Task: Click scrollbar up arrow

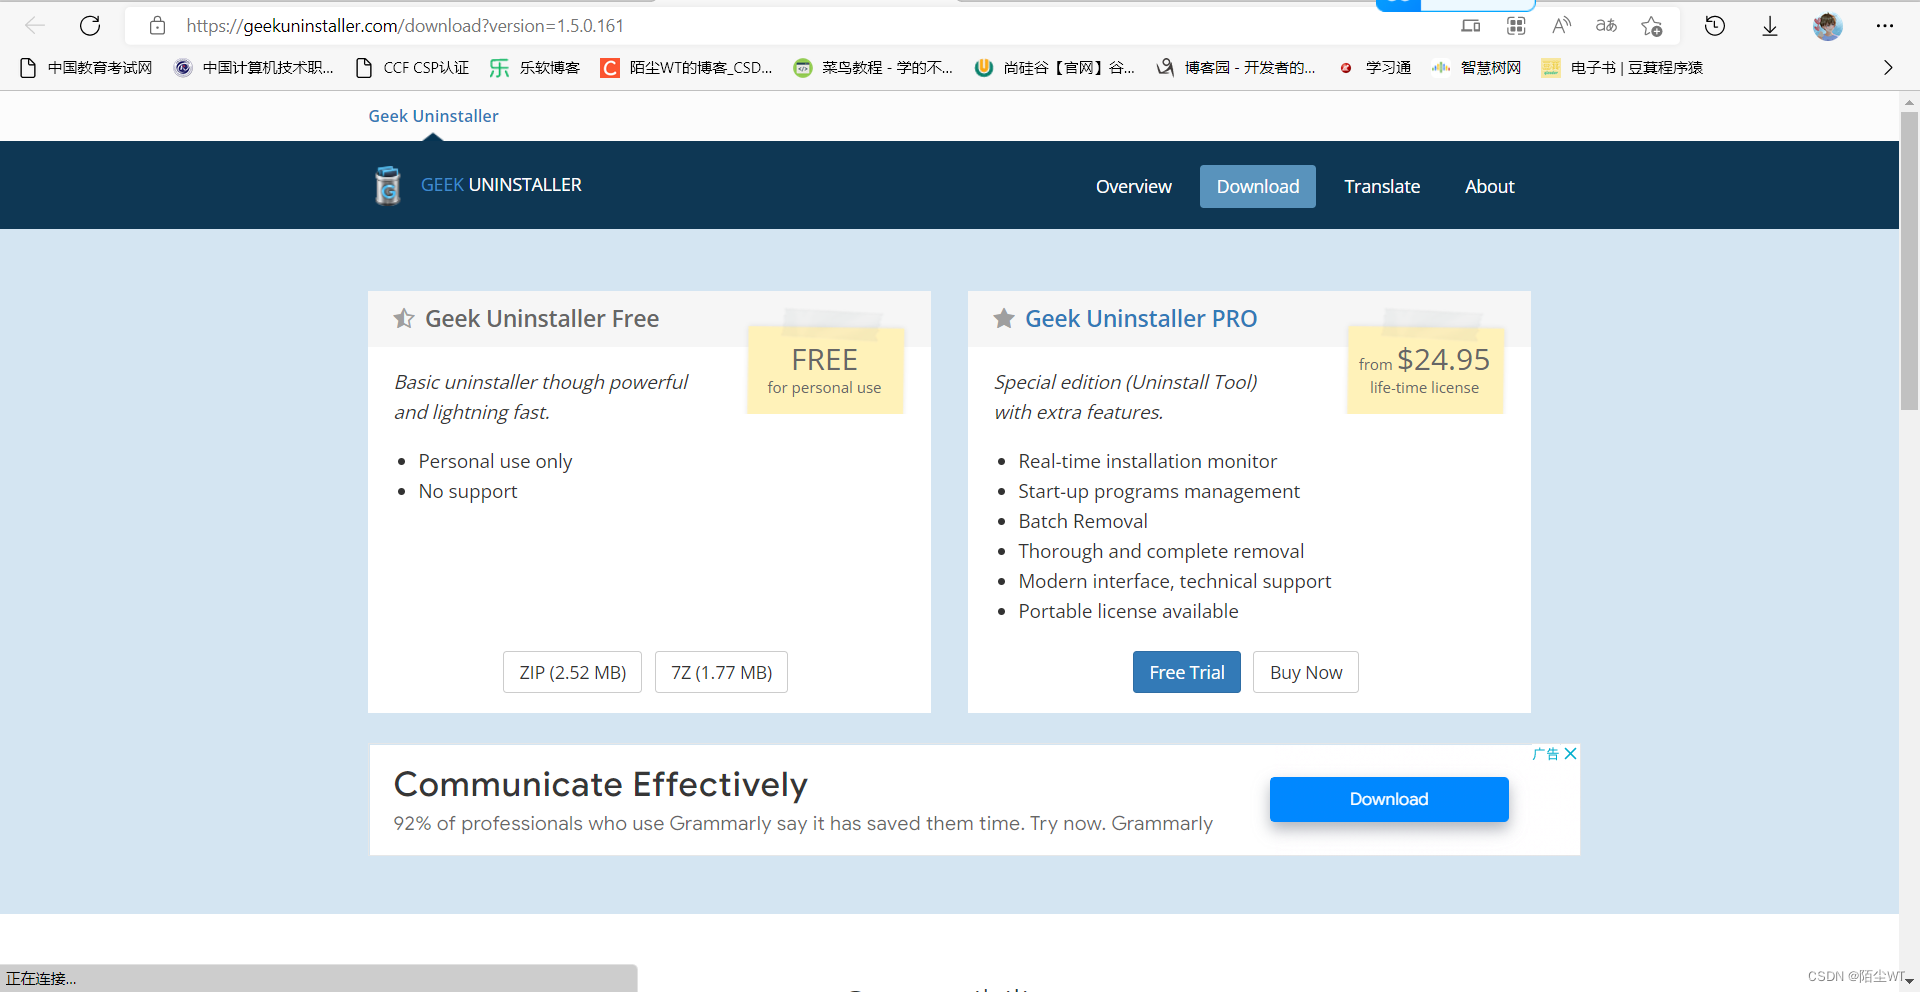Action: (x=1909, y=101)
